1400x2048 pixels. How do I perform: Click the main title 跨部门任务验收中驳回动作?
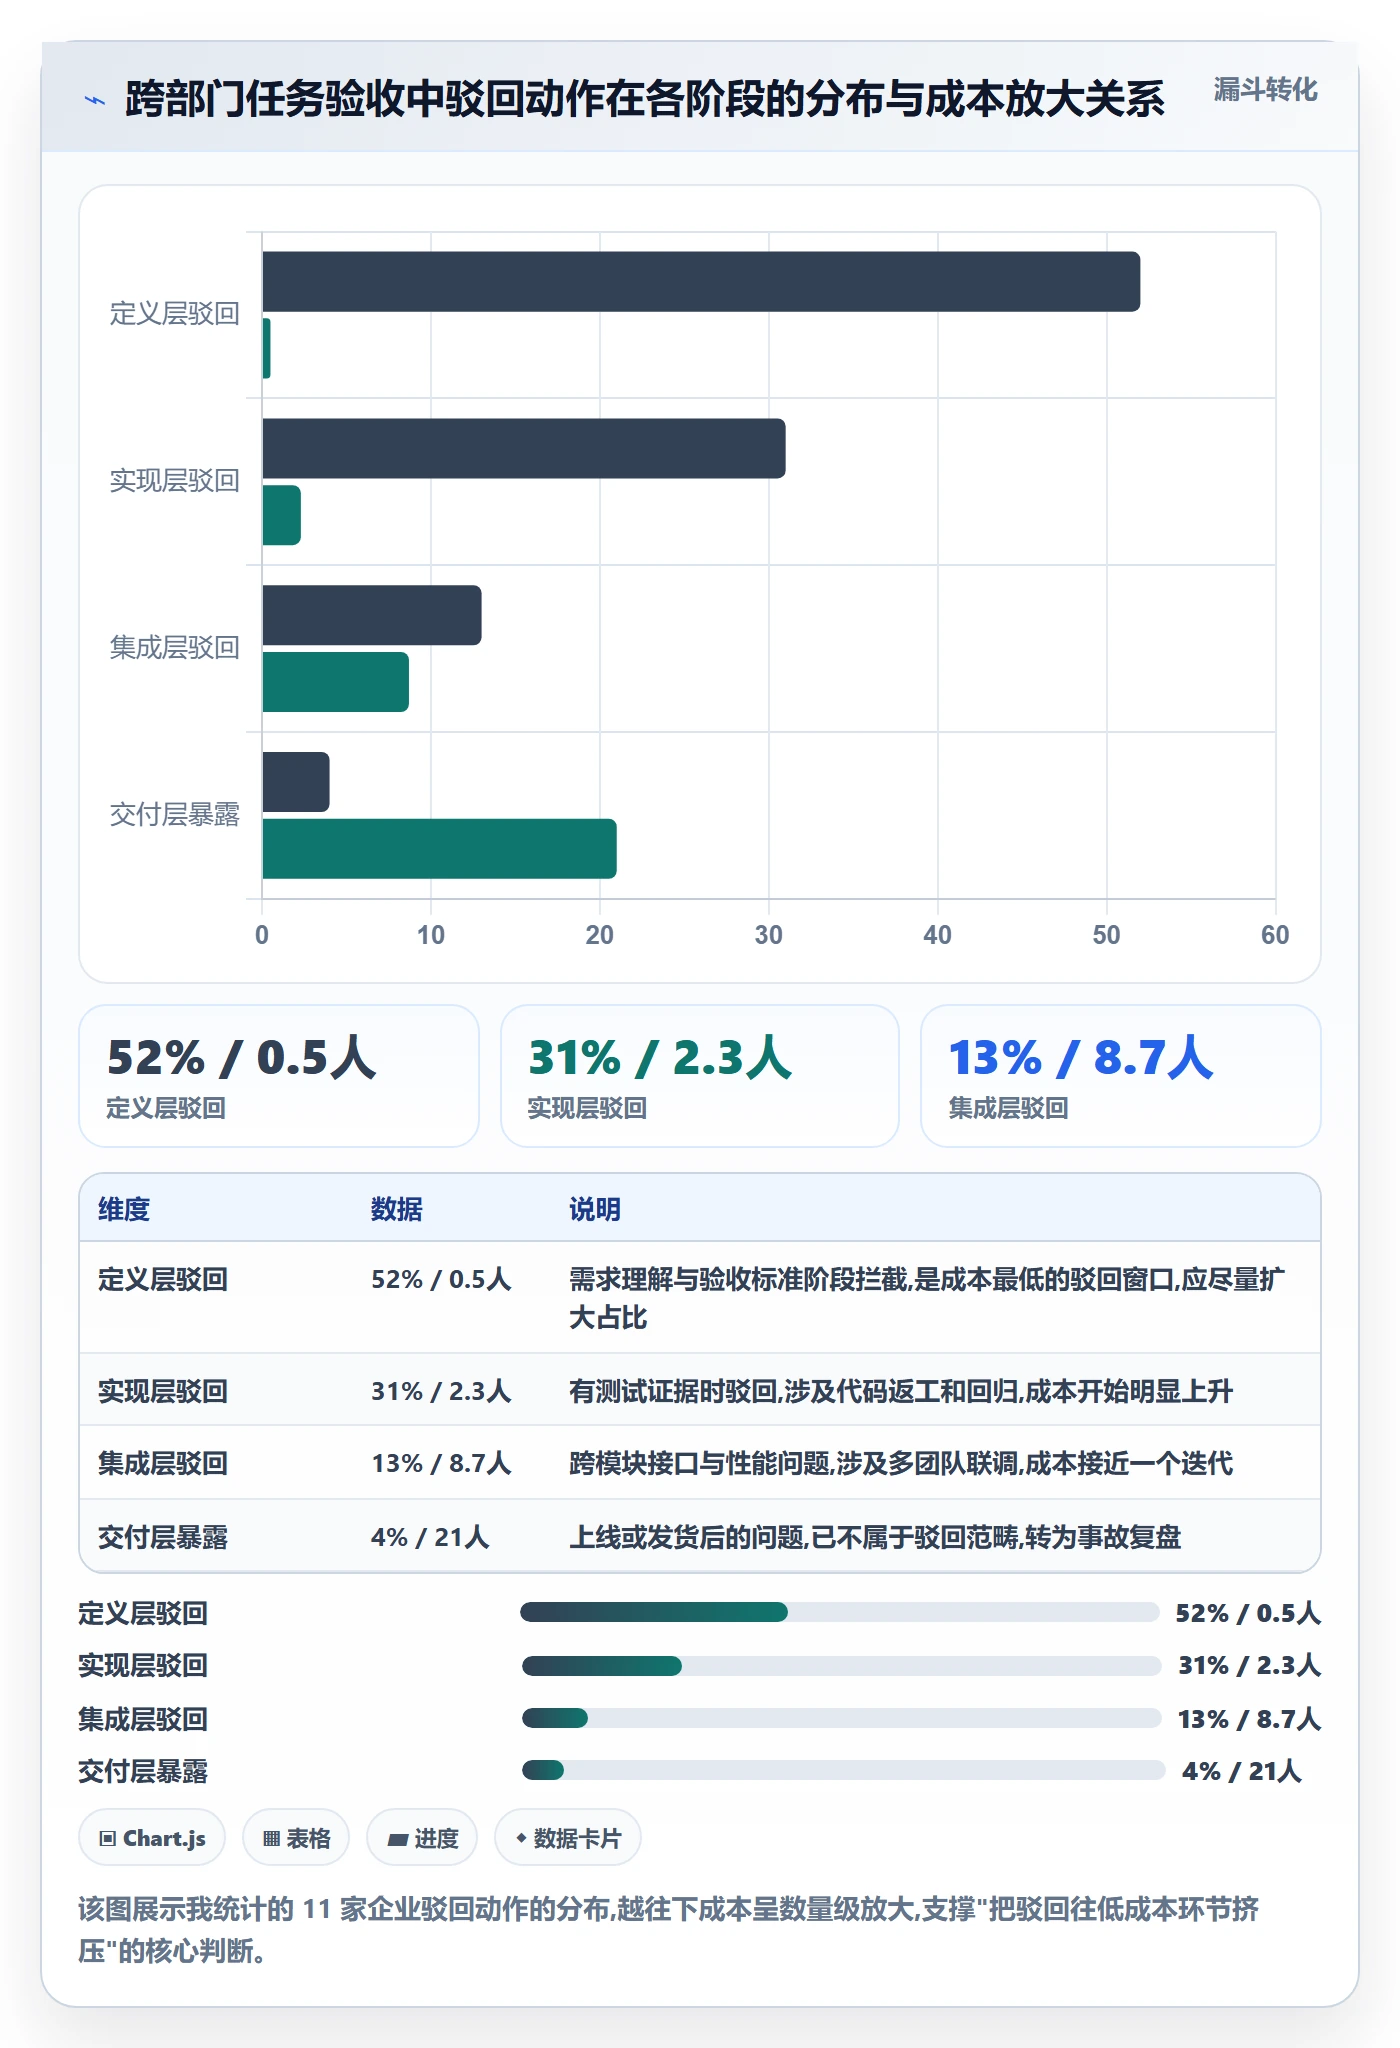point(645,99)
